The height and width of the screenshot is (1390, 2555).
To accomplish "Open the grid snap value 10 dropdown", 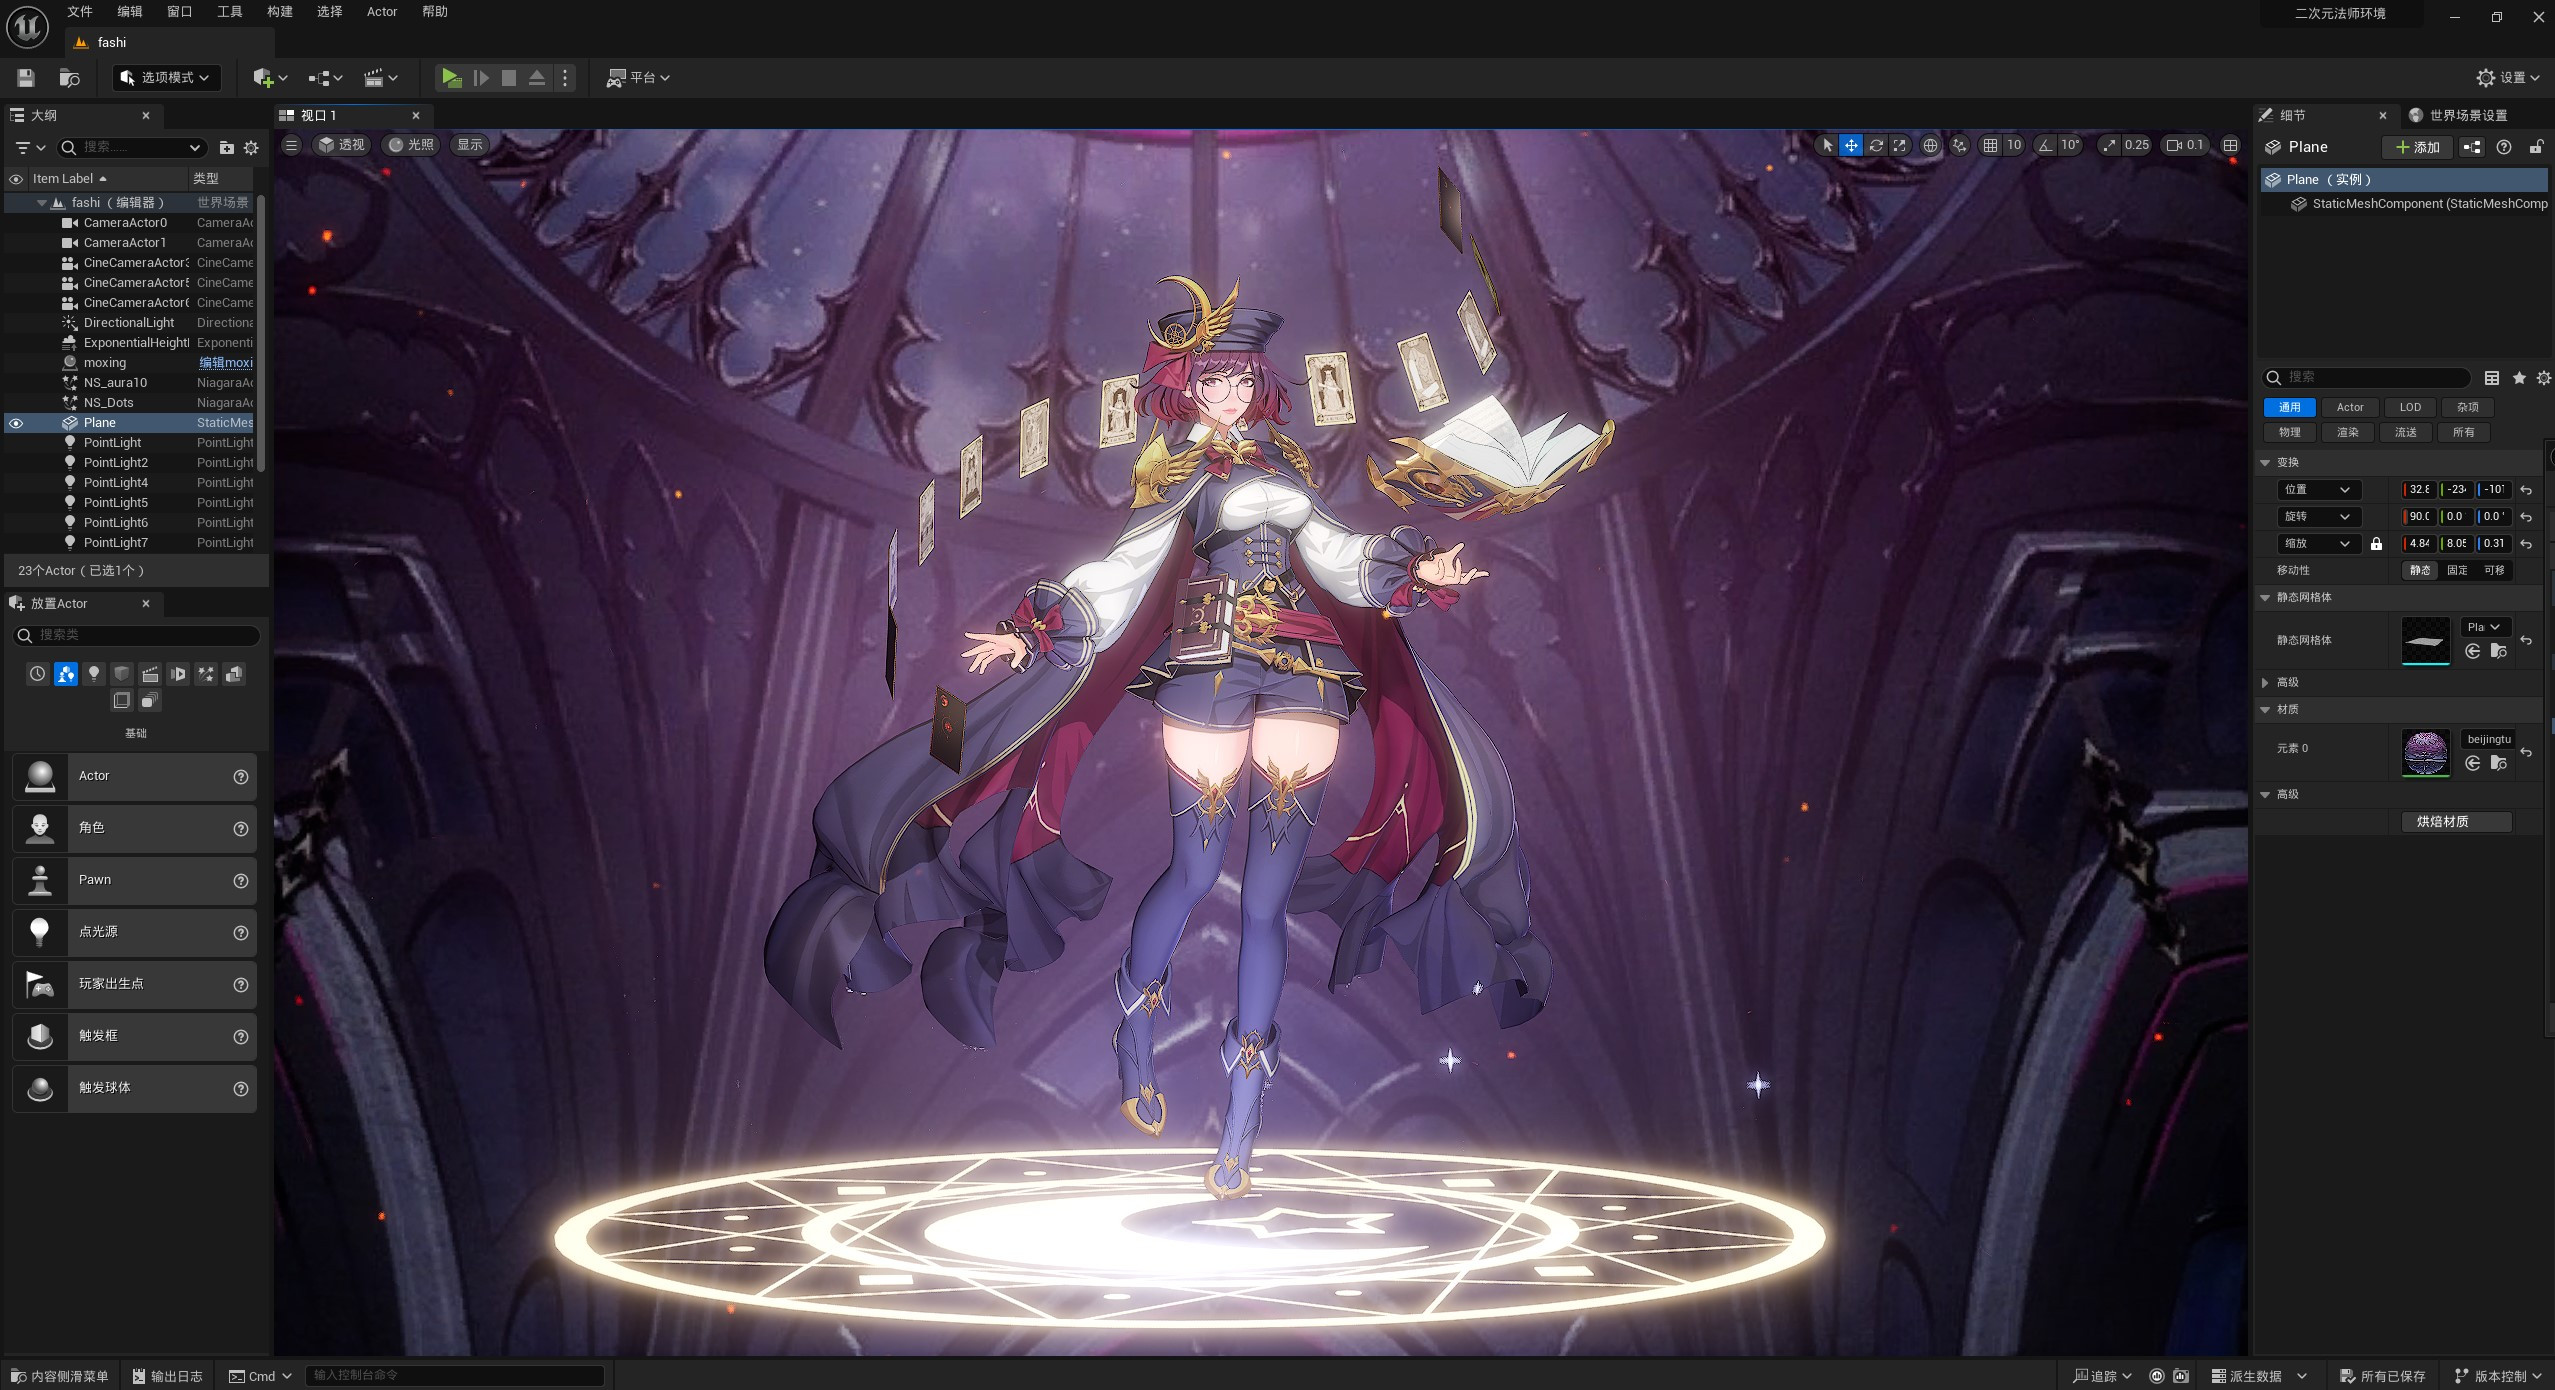I will pyautogui.click(x=2014, y=145).
